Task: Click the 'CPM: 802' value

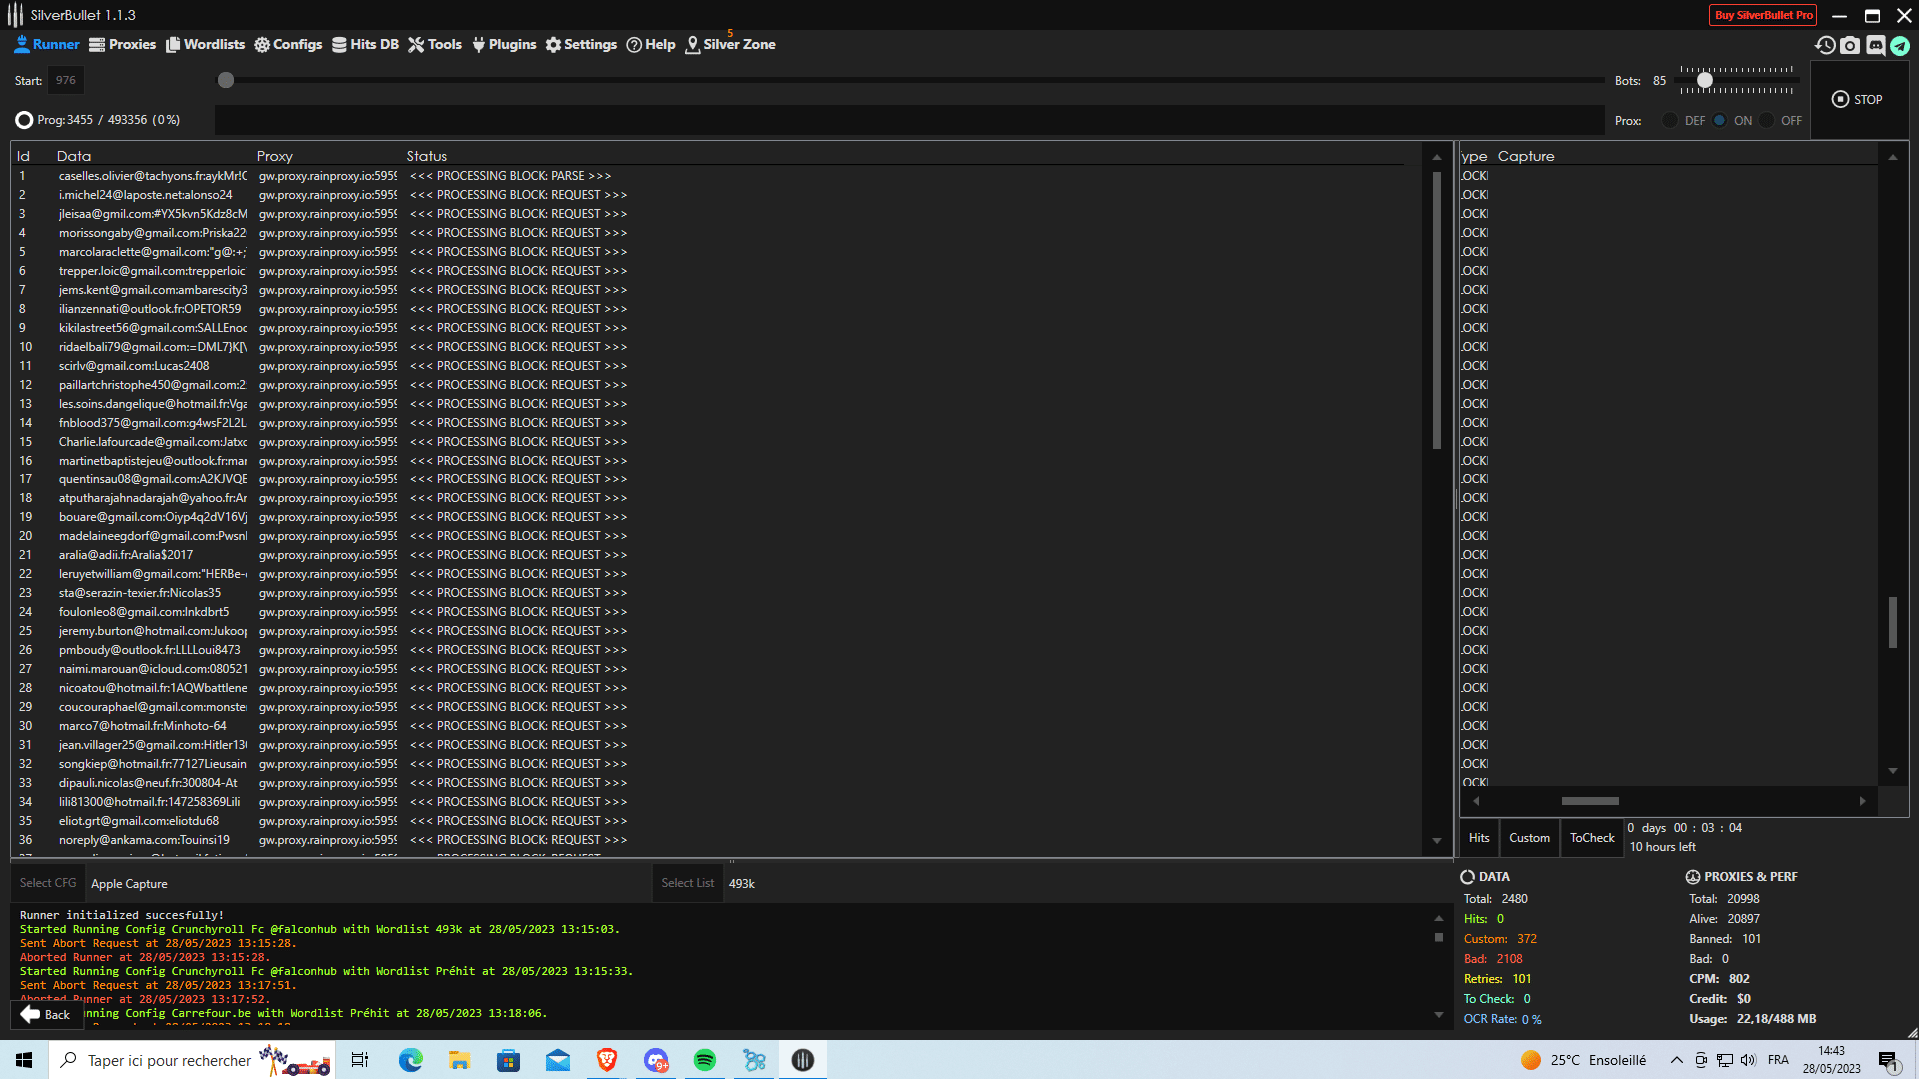Action: pyautogui.click(x=1719, y=979)
